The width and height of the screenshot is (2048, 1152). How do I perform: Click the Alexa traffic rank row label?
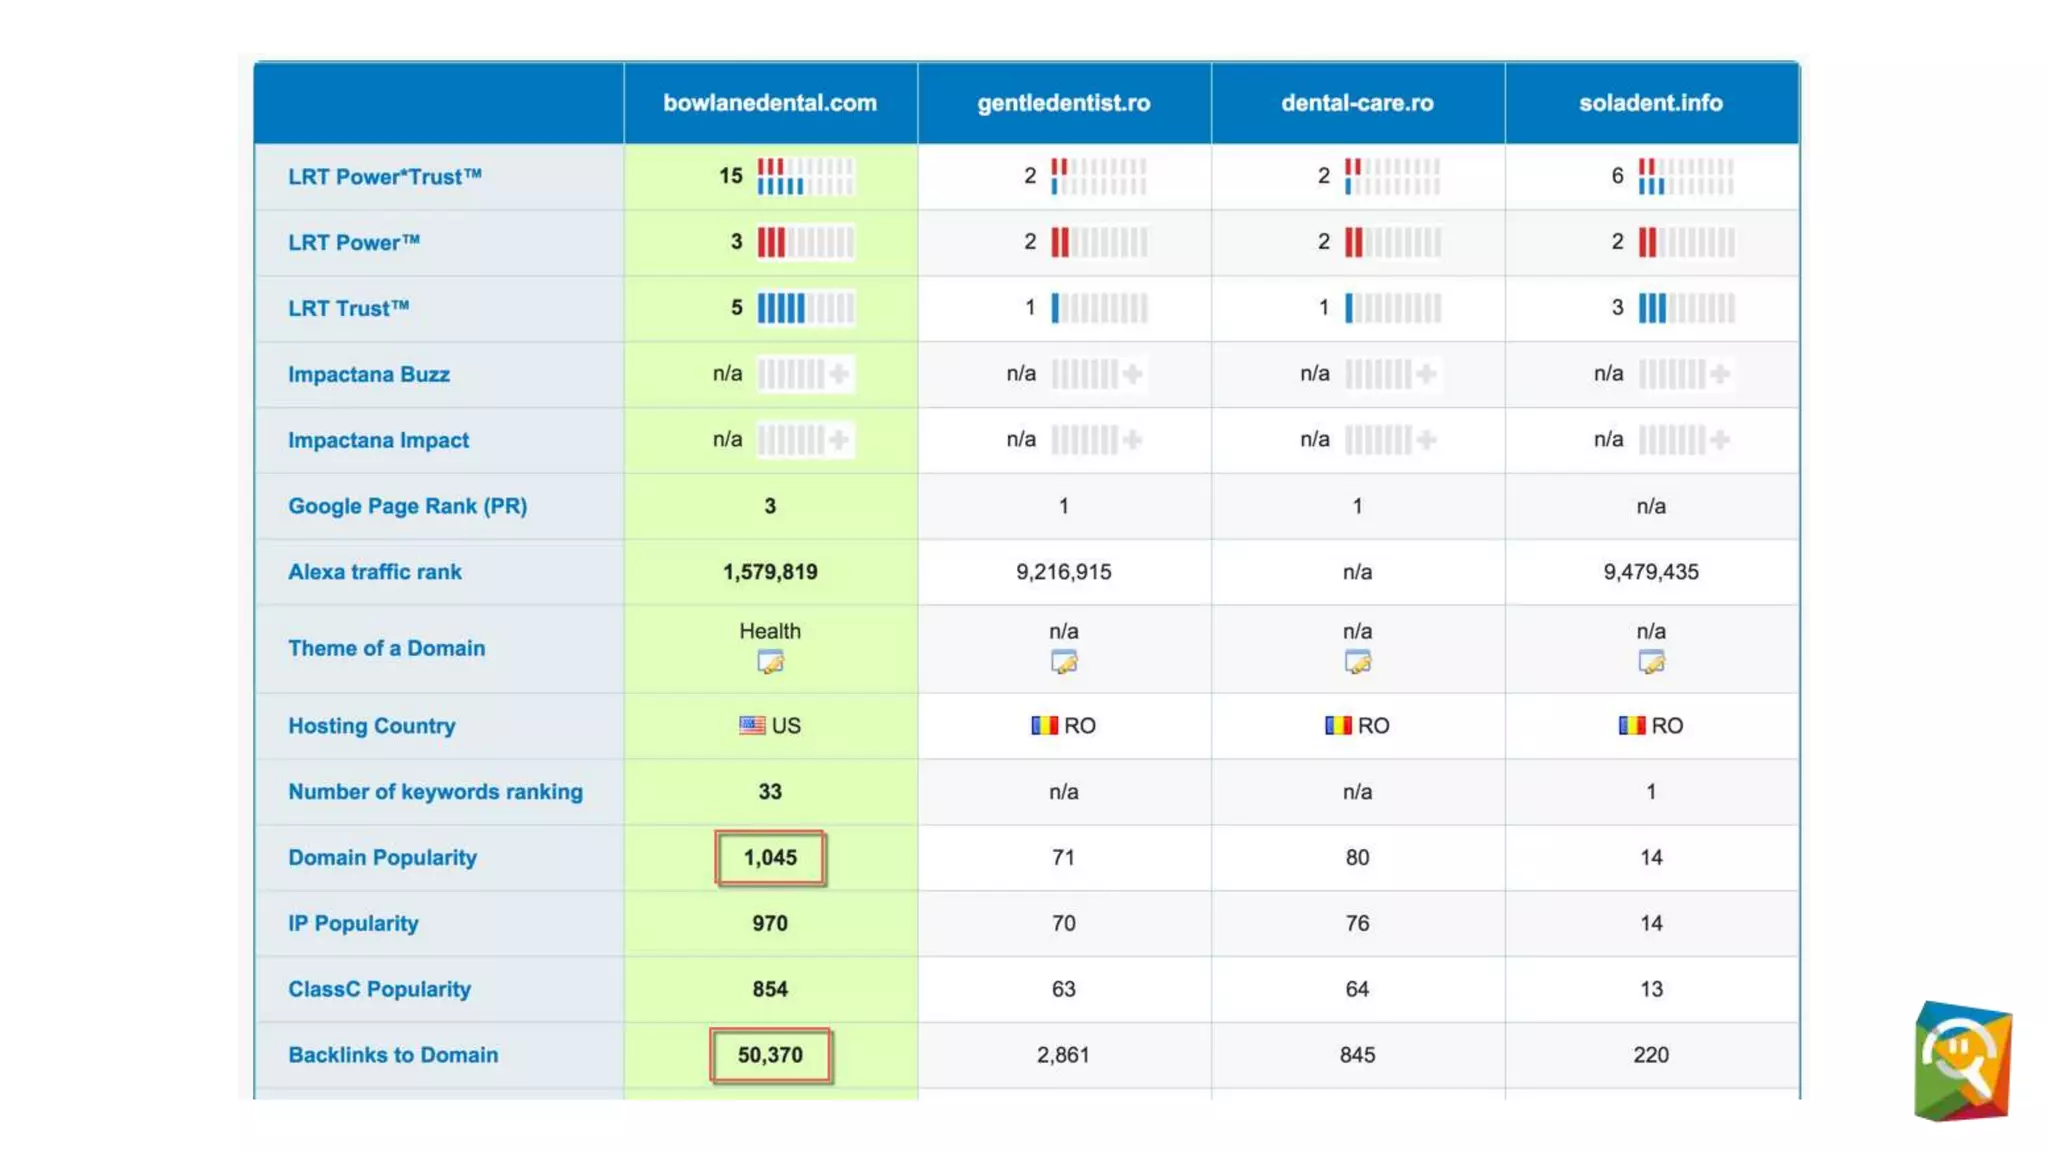point(375,572)
